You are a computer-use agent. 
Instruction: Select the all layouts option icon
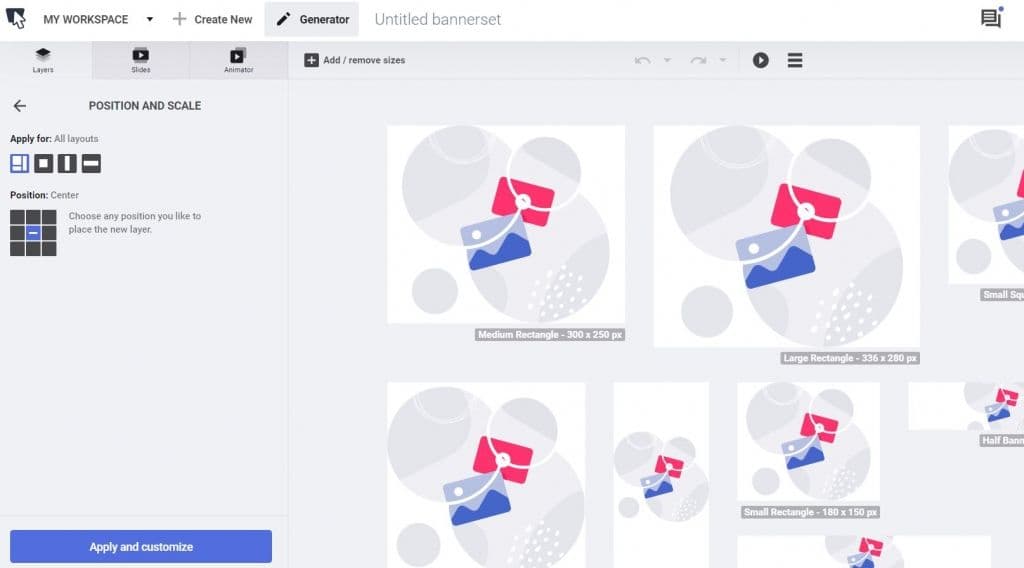pyautogui.click(x=20, y=163)
